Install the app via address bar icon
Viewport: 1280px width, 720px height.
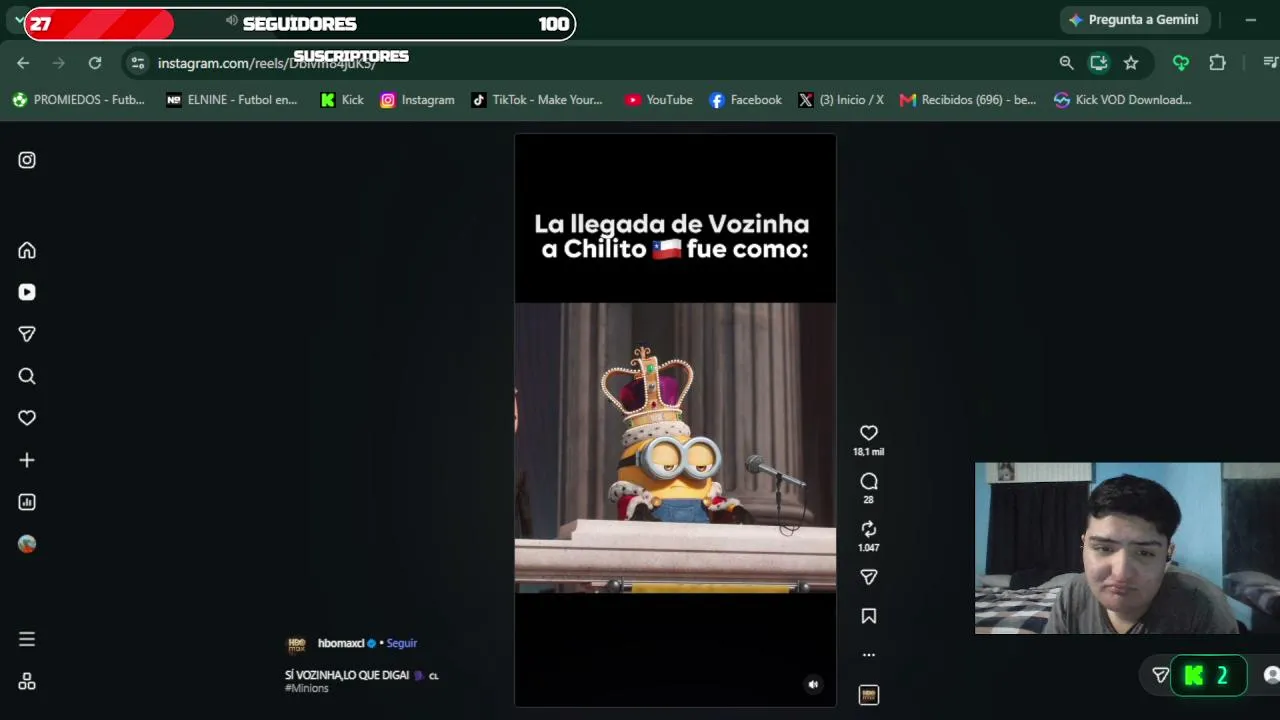pyautogui.click(x=1099, y=63)
